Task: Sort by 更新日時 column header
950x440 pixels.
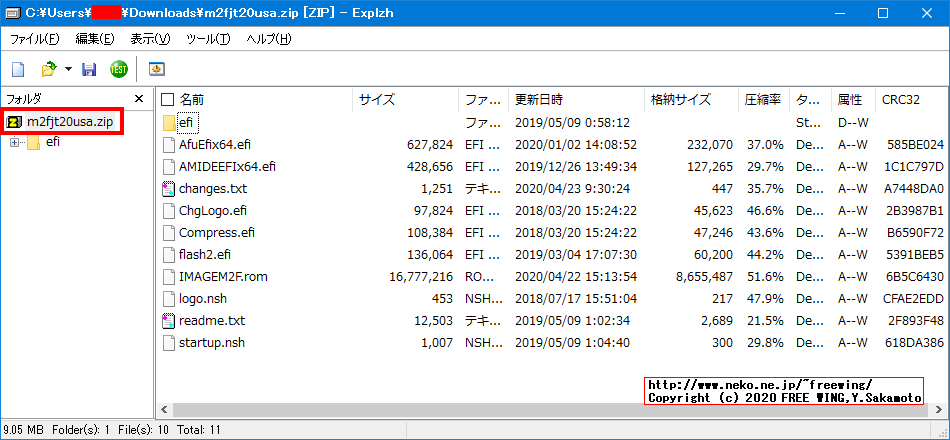Action: [539, 99]
